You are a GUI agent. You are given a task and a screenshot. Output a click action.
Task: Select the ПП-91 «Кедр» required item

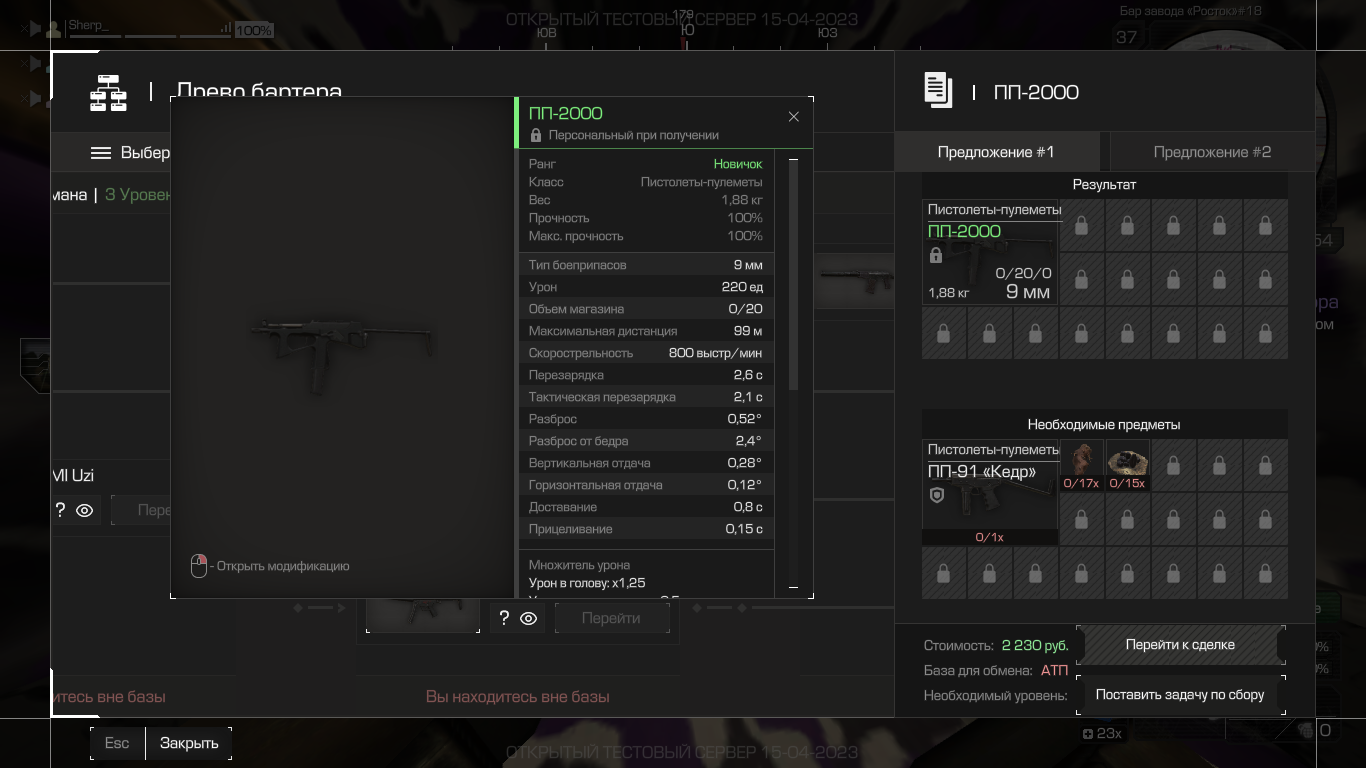990,492
